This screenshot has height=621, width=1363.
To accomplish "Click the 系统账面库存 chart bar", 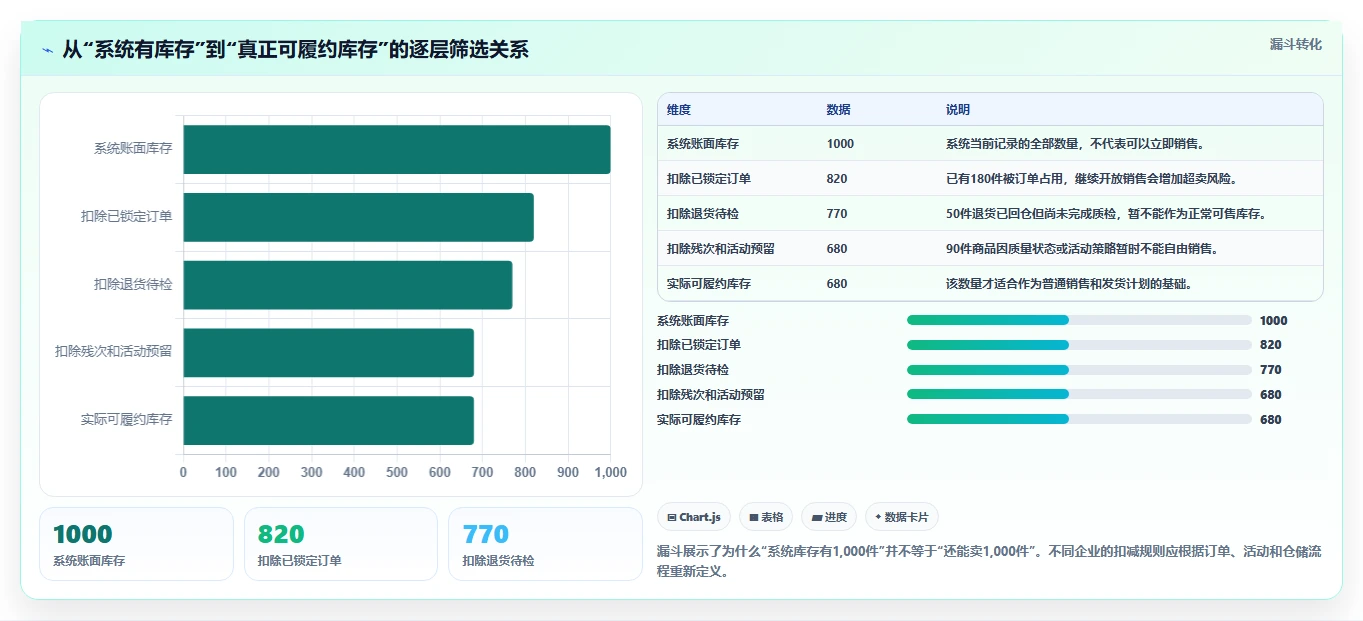I will pyautogui.click(x=396, y=149).
